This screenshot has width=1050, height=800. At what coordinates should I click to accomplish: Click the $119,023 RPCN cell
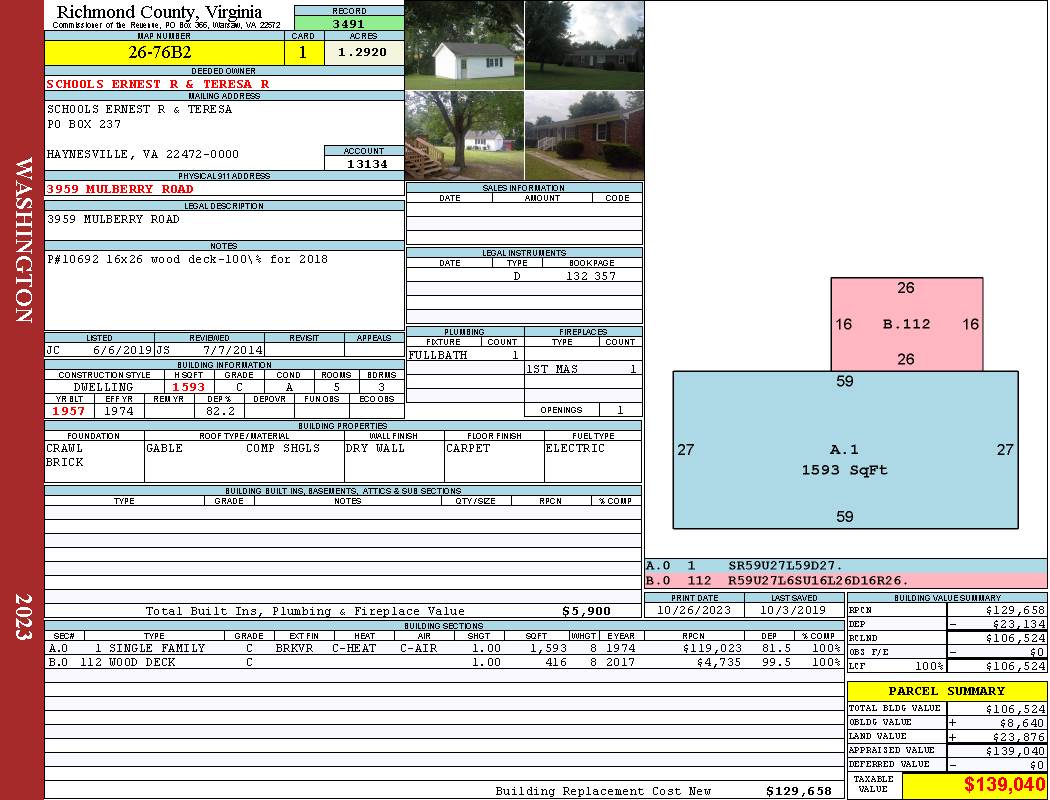712,648
